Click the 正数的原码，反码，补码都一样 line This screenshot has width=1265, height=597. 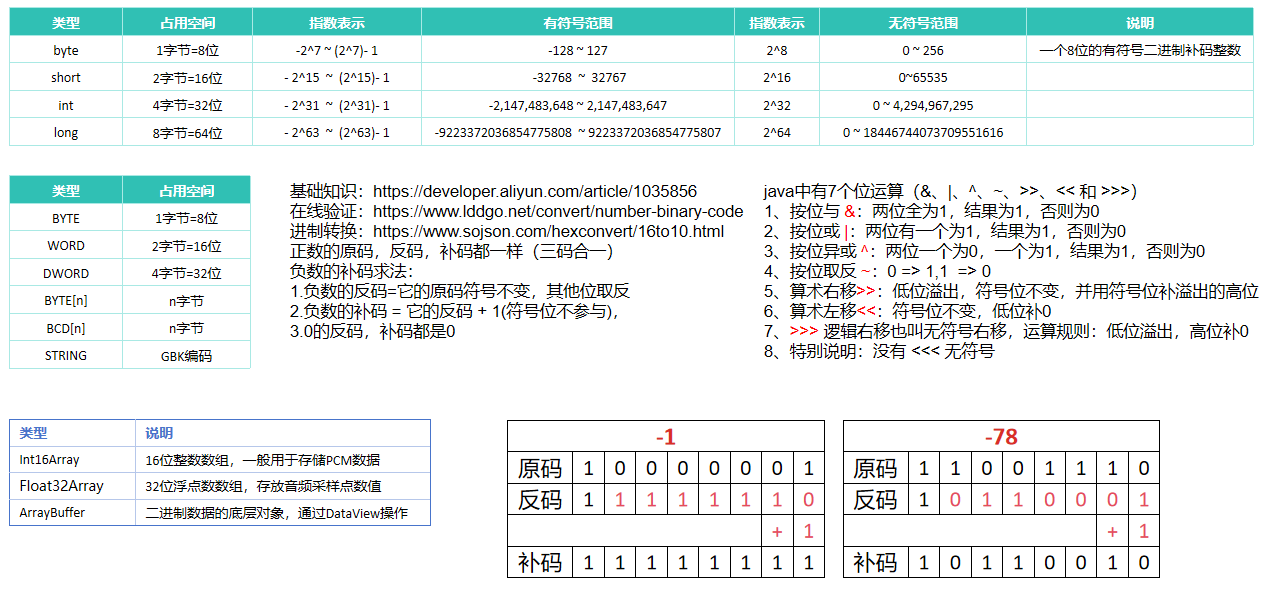pos(451,251)
